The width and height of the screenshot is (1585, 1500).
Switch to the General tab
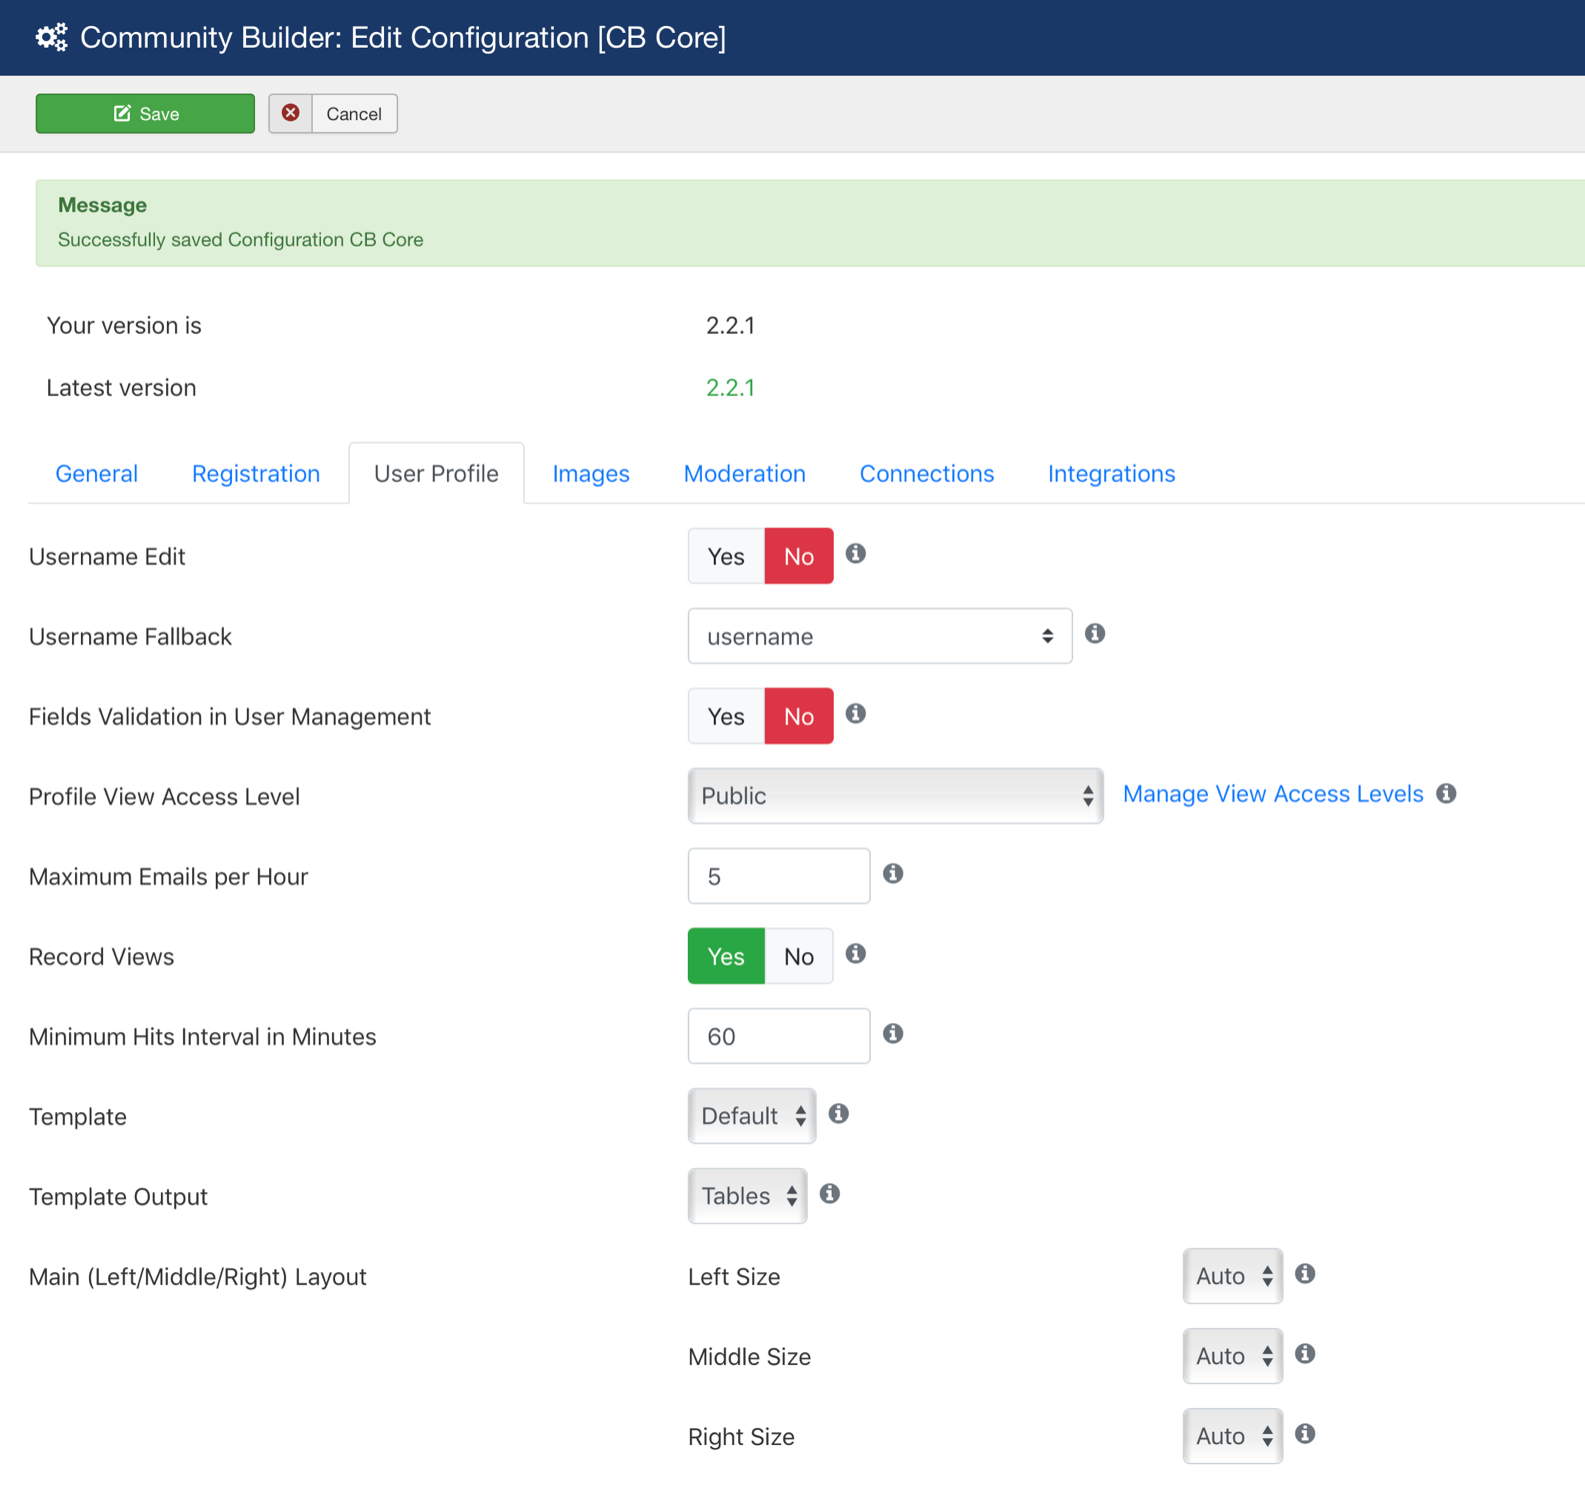click(97, 473)
